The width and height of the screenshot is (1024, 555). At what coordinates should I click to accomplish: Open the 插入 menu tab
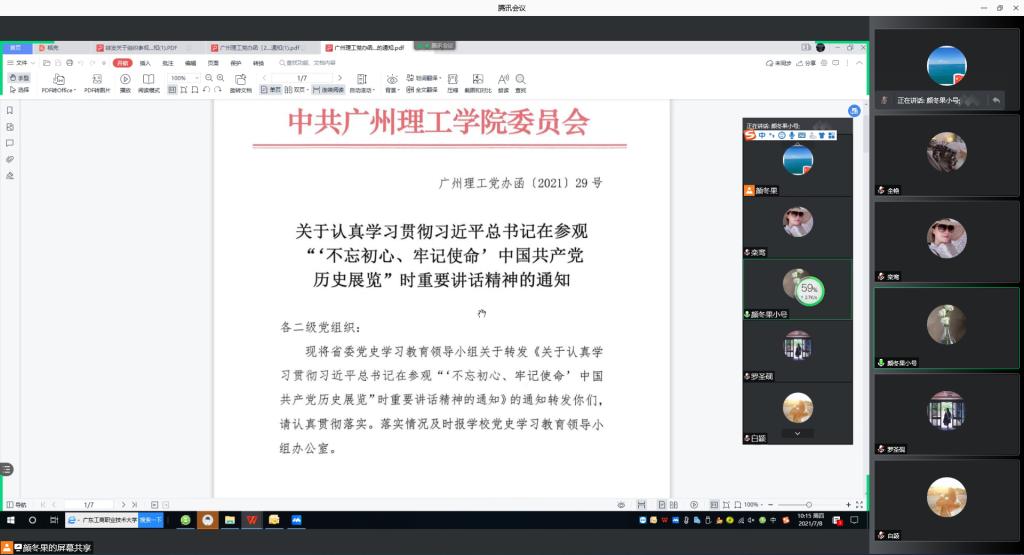(146, 63)
